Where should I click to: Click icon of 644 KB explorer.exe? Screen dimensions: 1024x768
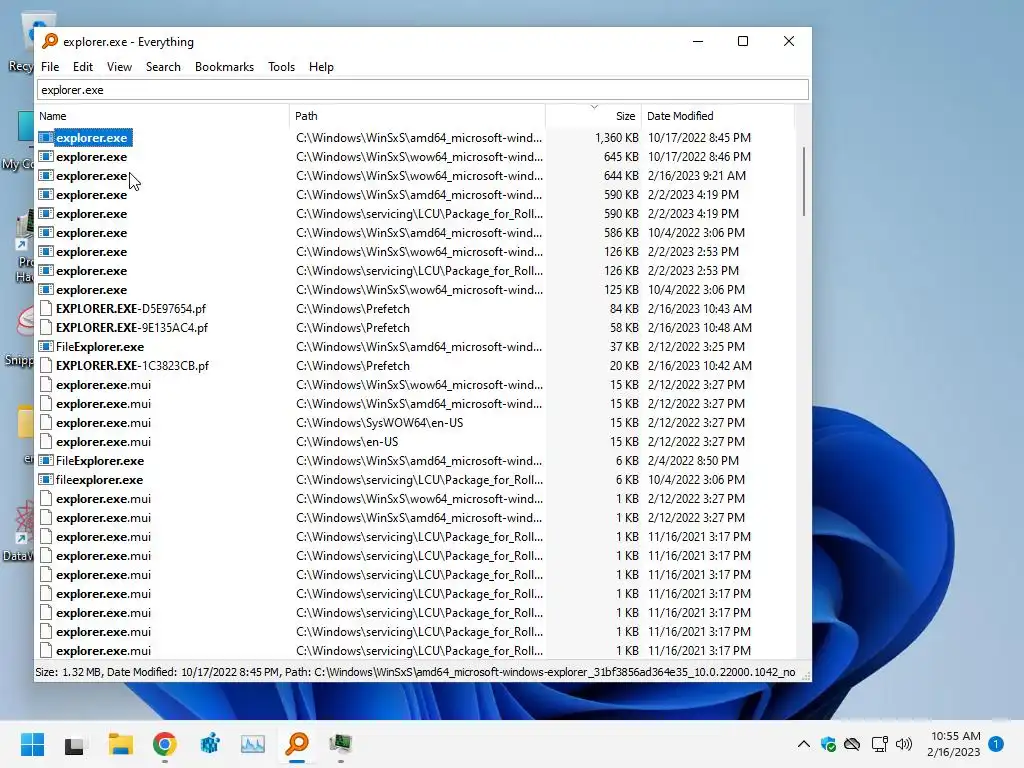pyautogui.click(x=46, y=176)
